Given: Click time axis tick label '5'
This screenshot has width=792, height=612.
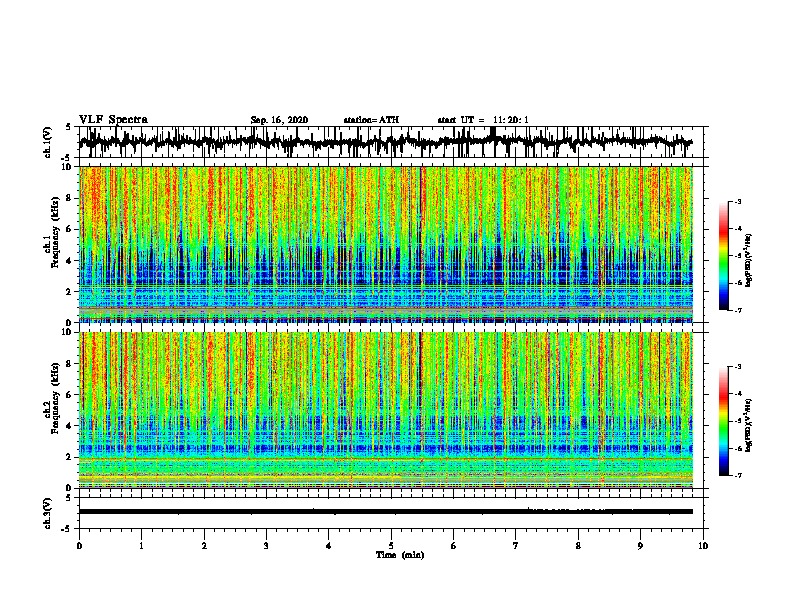Looking at the screenshot, I should click(391, 546).
